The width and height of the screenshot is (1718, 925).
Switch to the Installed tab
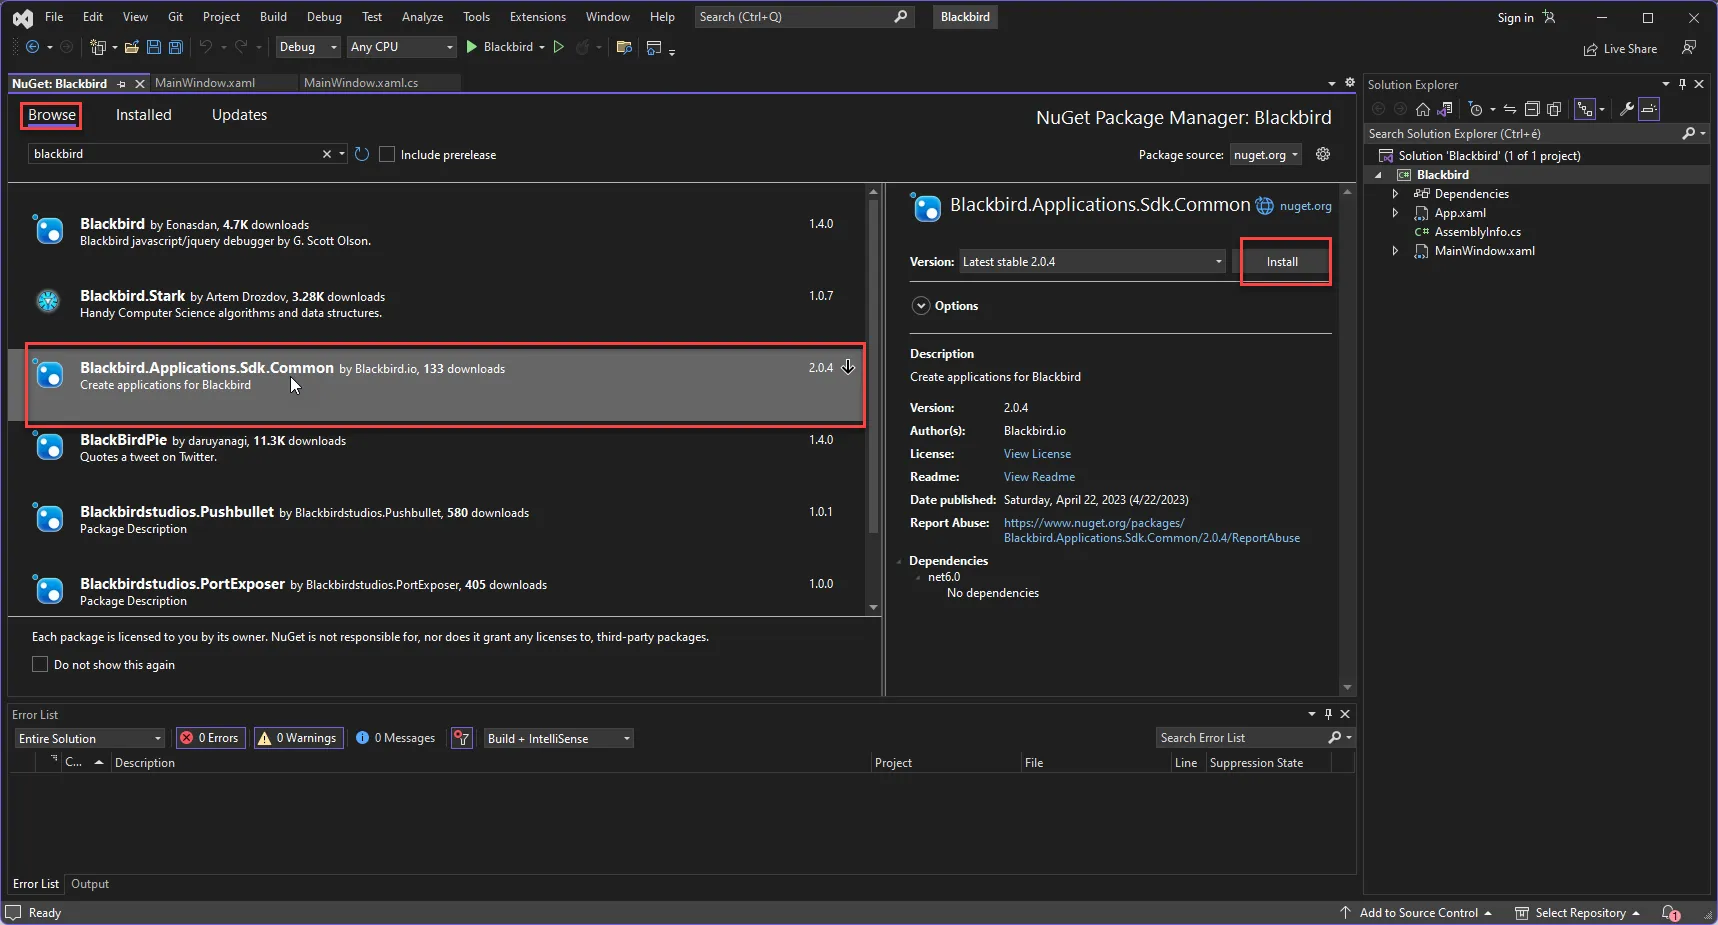[144, 115]
